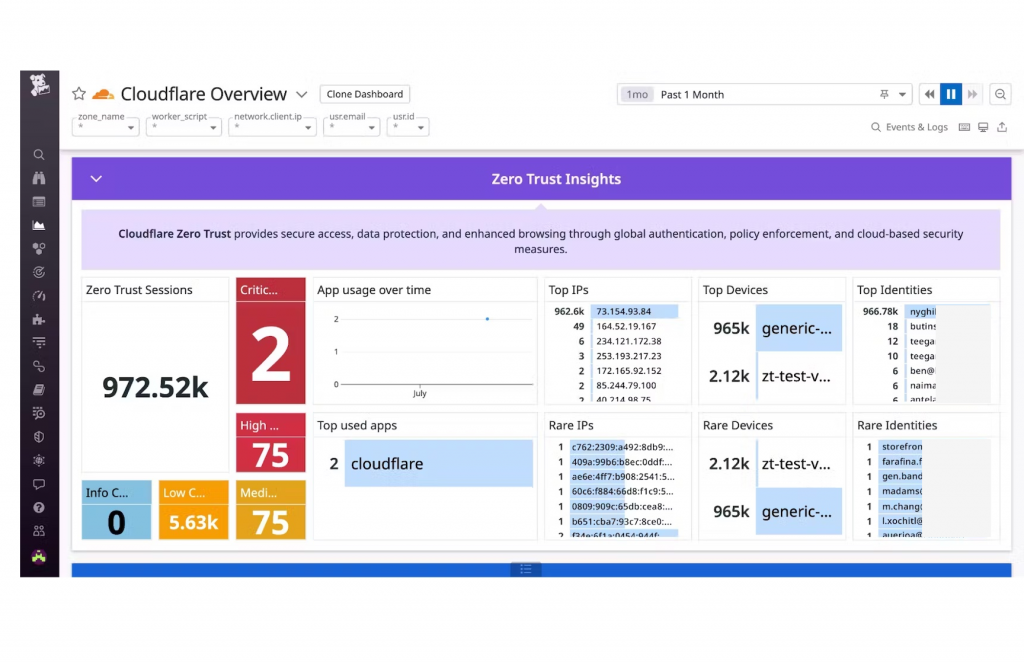Click the data point in App usage chart
1024x662 pixels.
(x=487, y=319)
